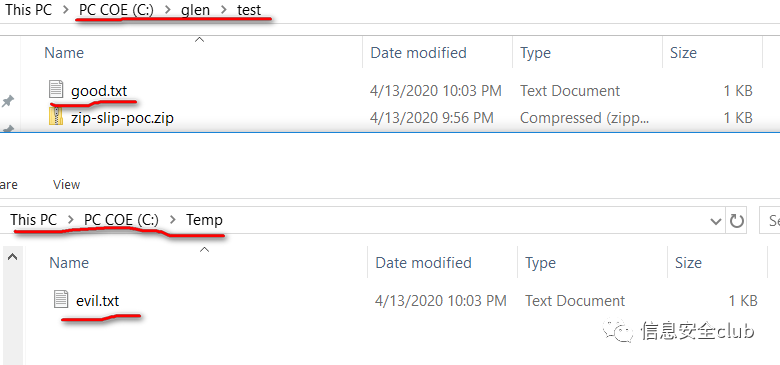Click the pin icon next to good.txt
Viewport: 780px width, 365px height.
7,101
